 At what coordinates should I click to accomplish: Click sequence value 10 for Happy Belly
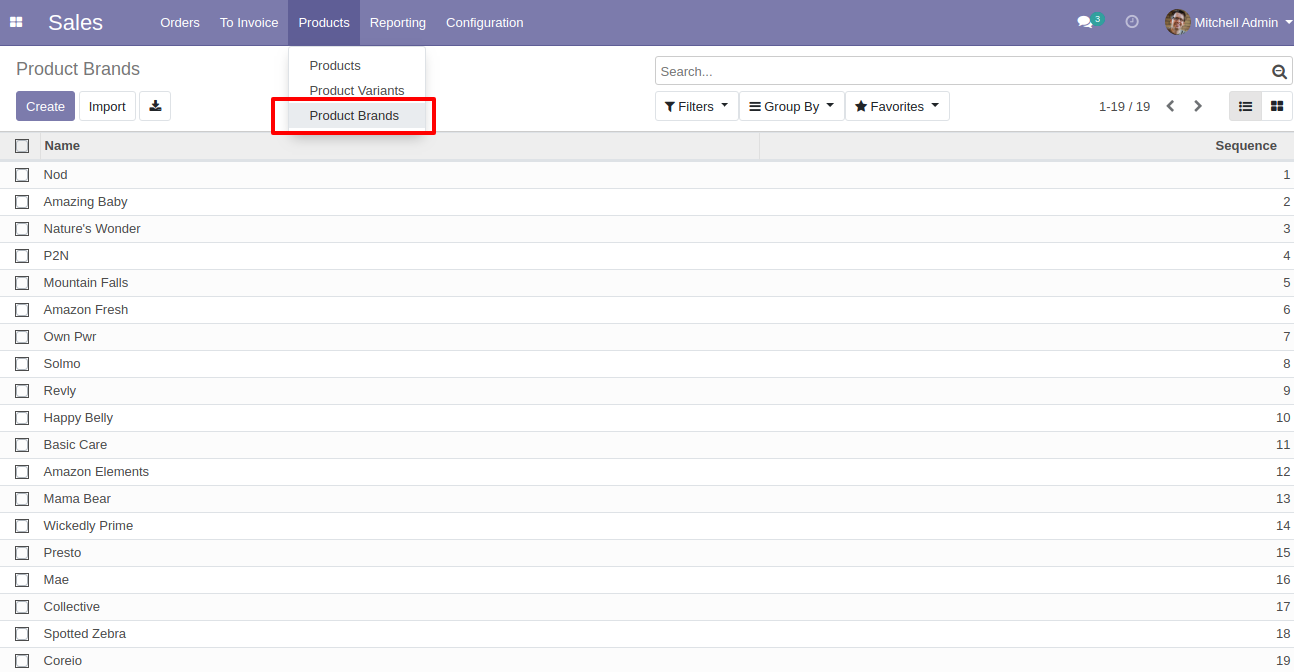1283,418
